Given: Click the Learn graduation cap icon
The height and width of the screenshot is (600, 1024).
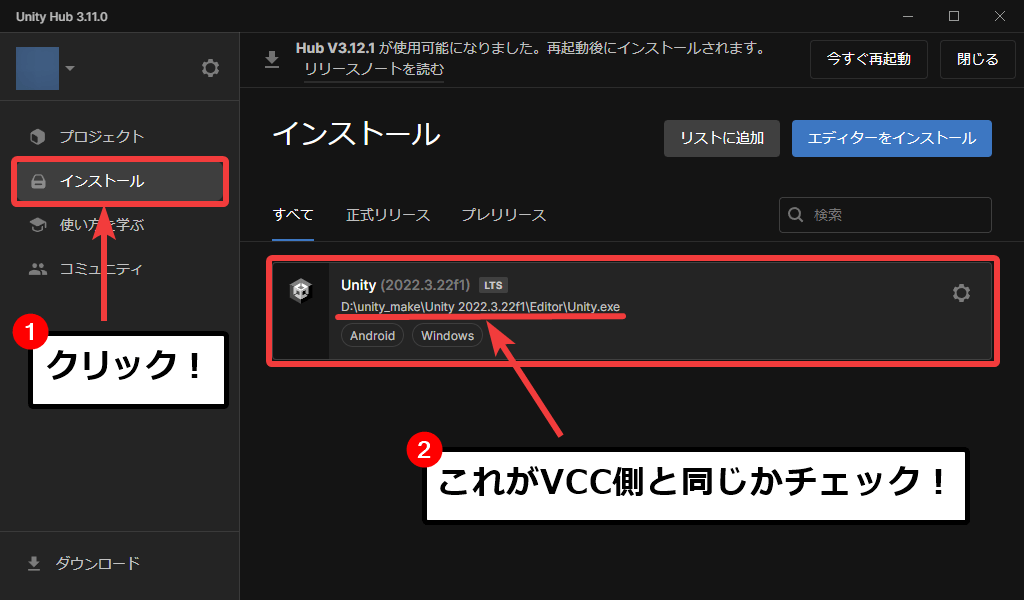Looking at the screenshot, I should (x=38, y=225).
